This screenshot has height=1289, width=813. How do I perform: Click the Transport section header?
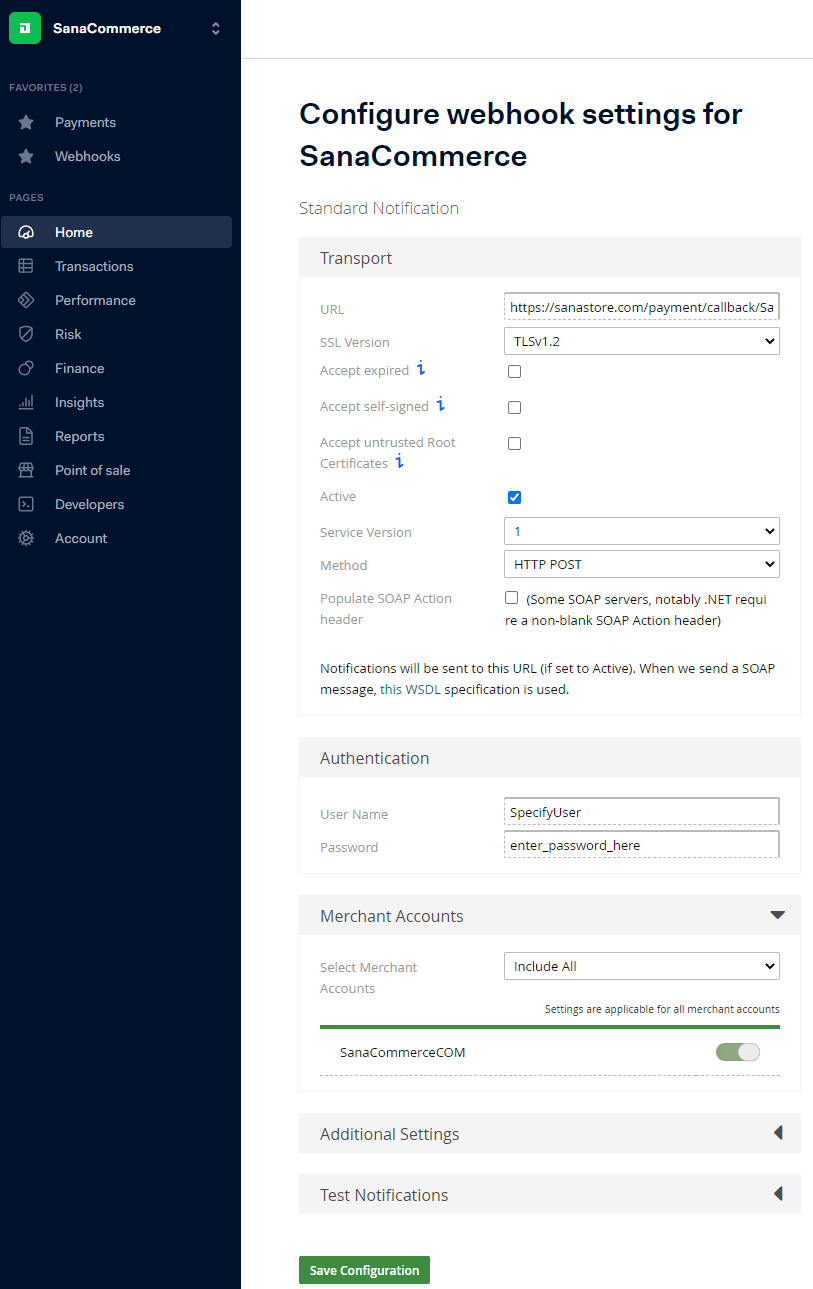[549, 258]
